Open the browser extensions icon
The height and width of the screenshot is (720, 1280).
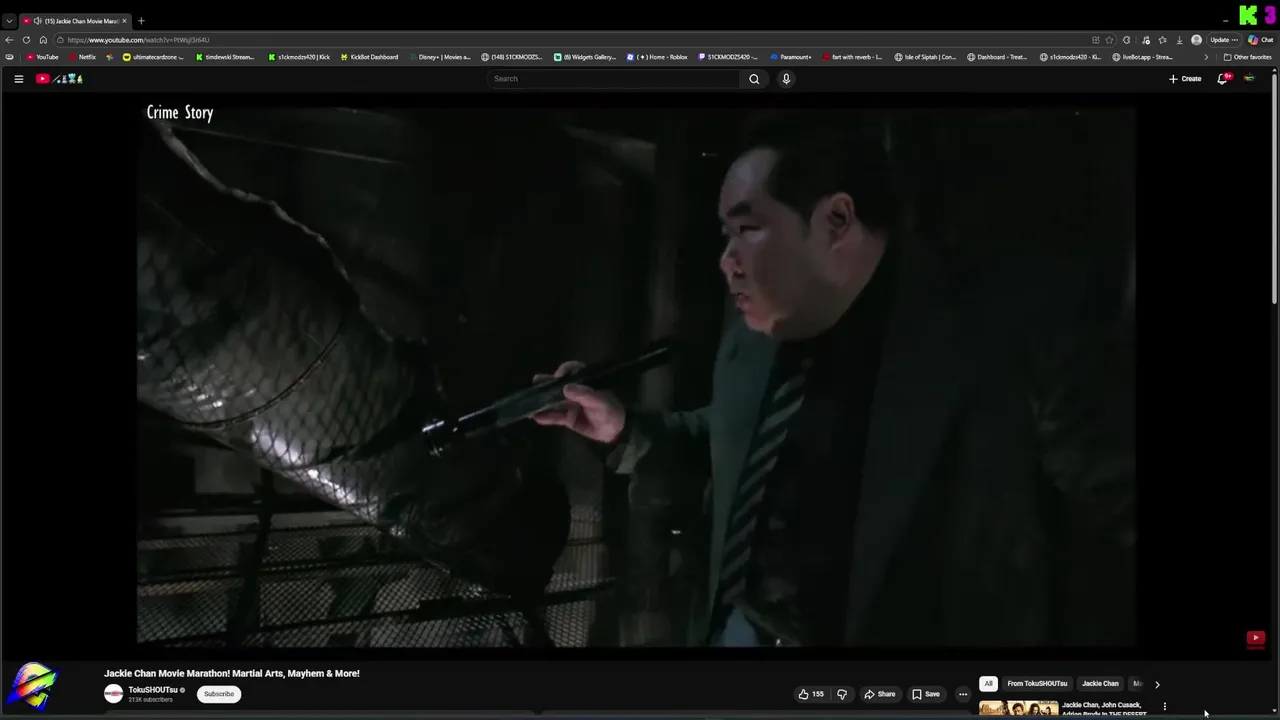click(1127, 40)
